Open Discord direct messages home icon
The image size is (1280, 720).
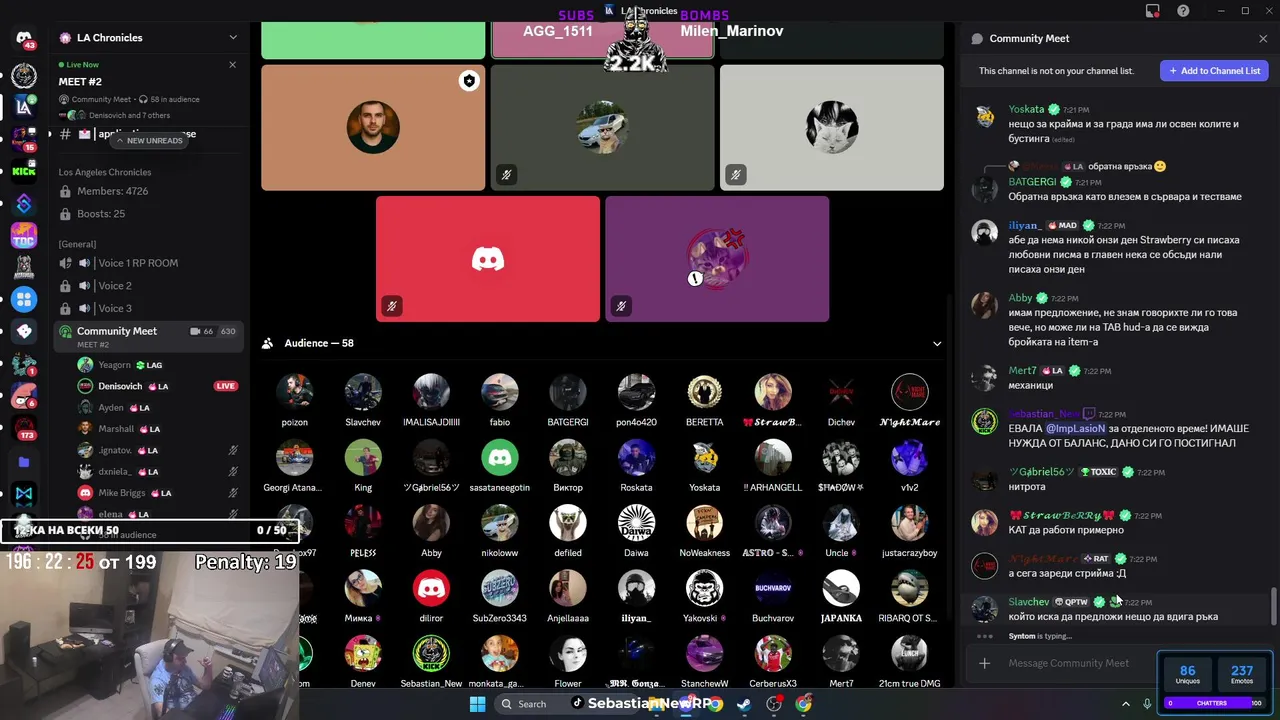click(x=24, y=38)
